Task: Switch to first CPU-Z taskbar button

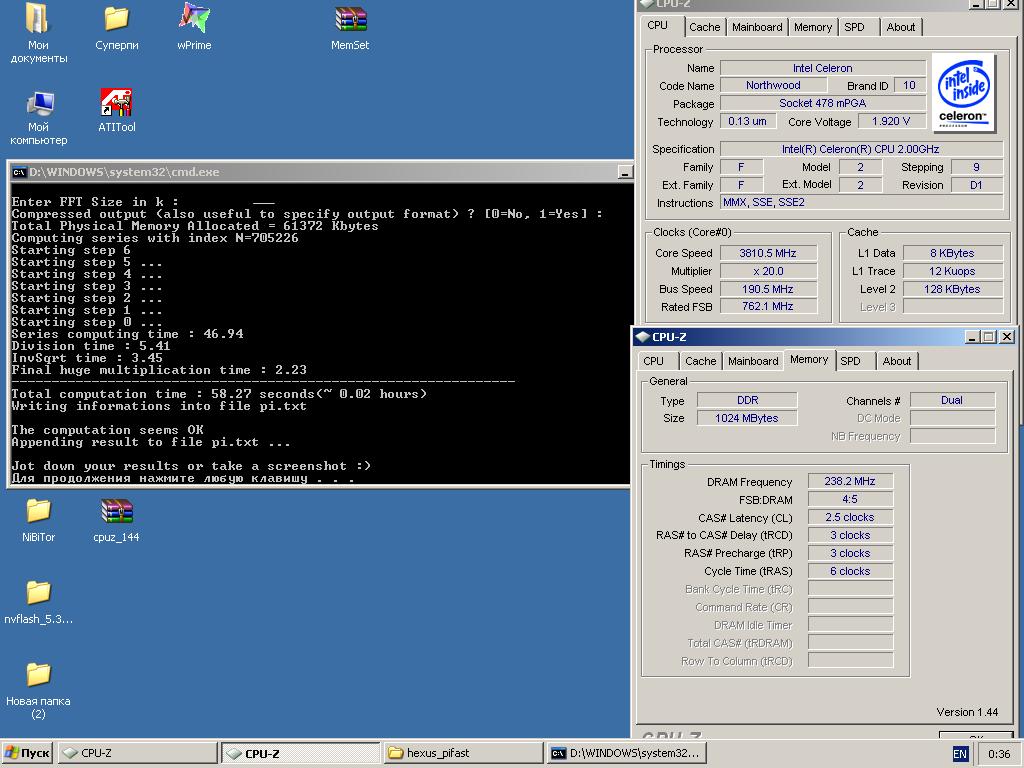Action: pos(137,753)
